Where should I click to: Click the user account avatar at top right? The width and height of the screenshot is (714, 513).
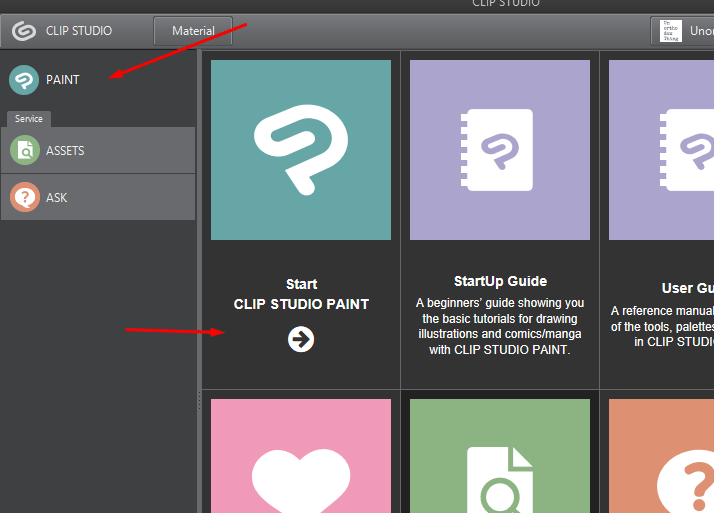pyautogui.click(x=665, y=31)
